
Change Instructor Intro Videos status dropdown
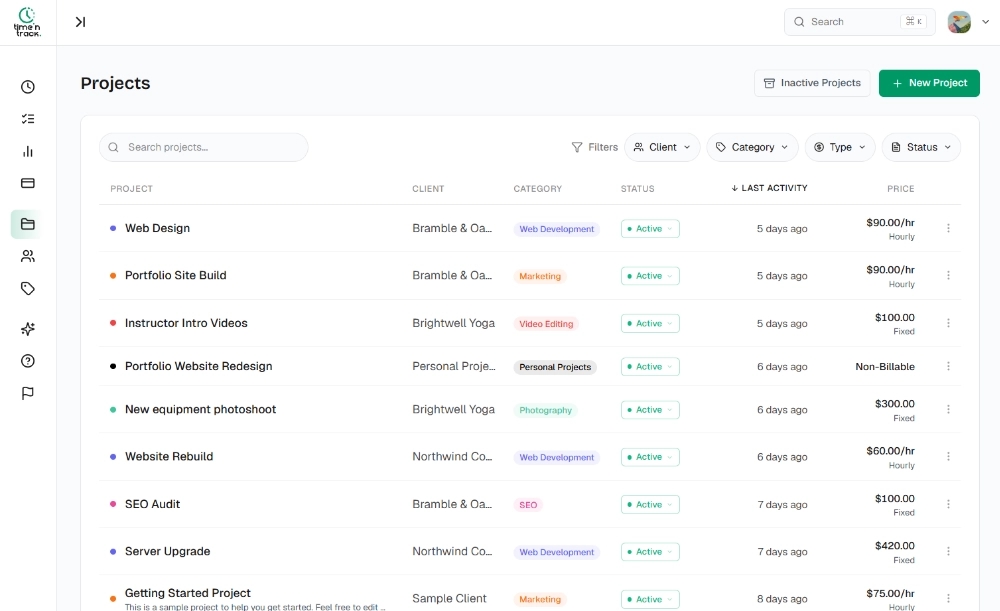point(650,323)
